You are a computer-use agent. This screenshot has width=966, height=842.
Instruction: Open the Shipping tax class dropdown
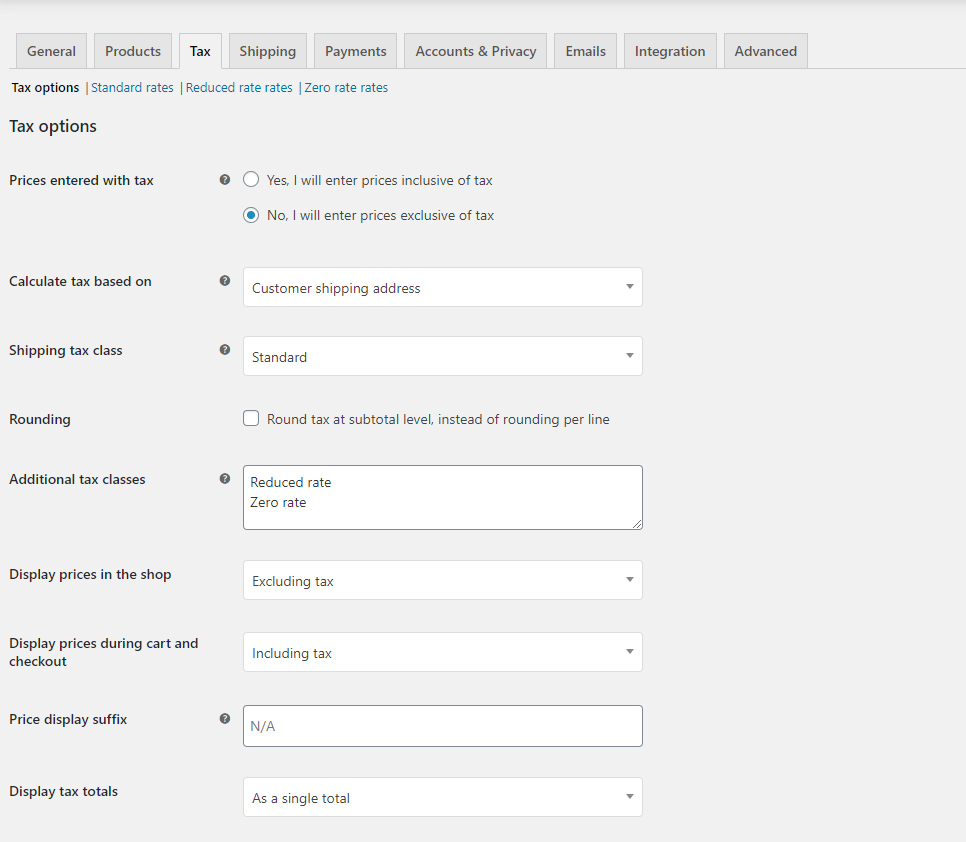click(x=442, y=356)
